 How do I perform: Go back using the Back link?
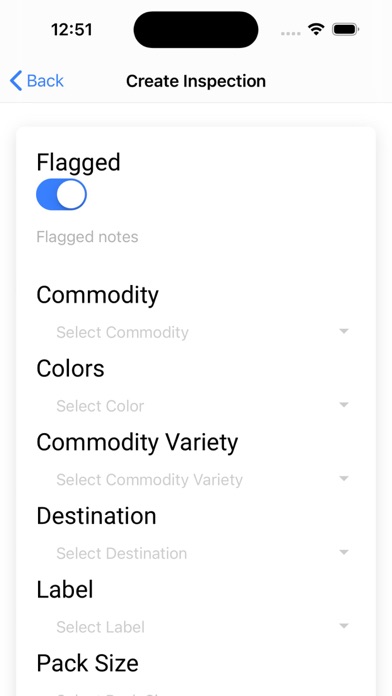(x=36, y=81)
